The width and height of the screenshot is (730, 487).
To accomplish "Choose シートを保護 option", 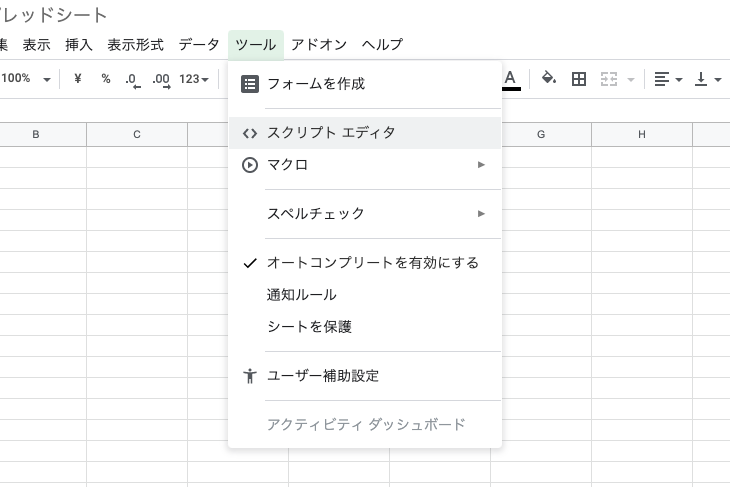I will point(309,327).
